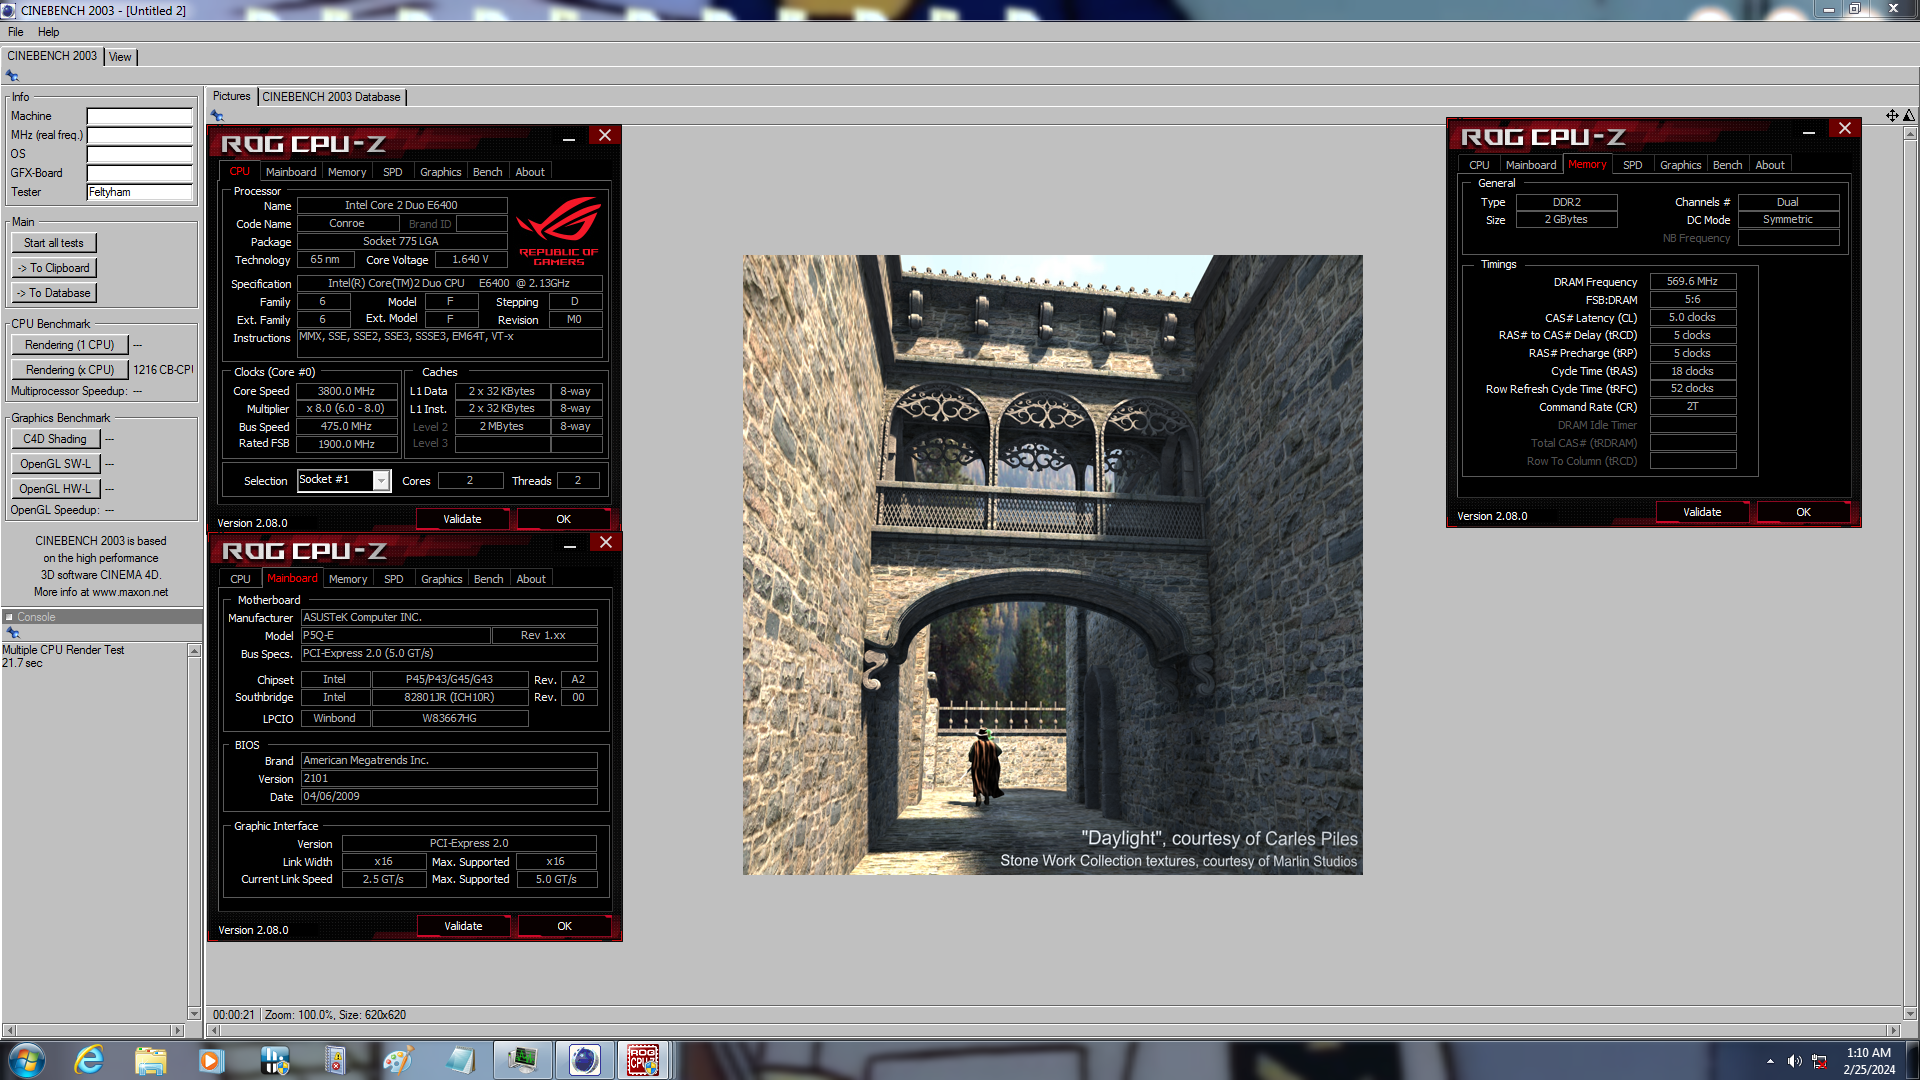The width and height of the screenshot is (1920, 1080).
Task: Select the Pictures tab
Action: point(231,96)
